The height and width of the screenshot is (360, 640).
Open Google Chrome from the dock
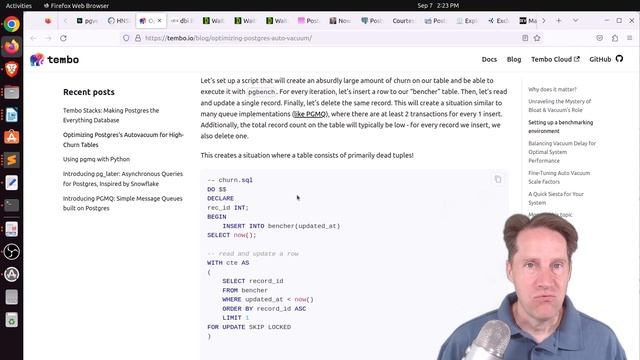(x=11, y=24)
